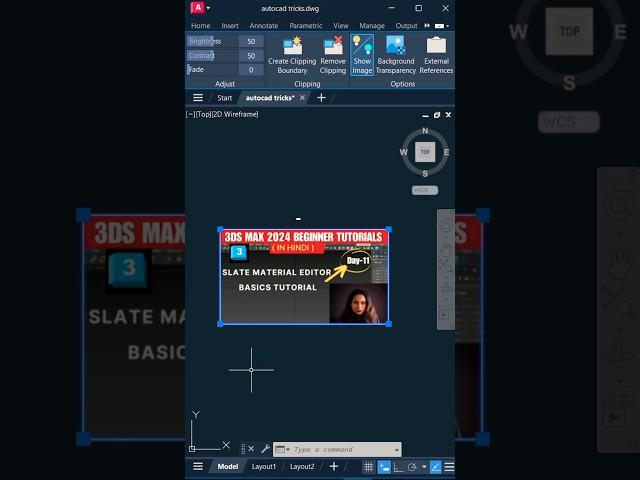Switch to the Annotate ribbon tab
Image resolution: width=640 pixels, height=480 pixels.
point(264,26)
